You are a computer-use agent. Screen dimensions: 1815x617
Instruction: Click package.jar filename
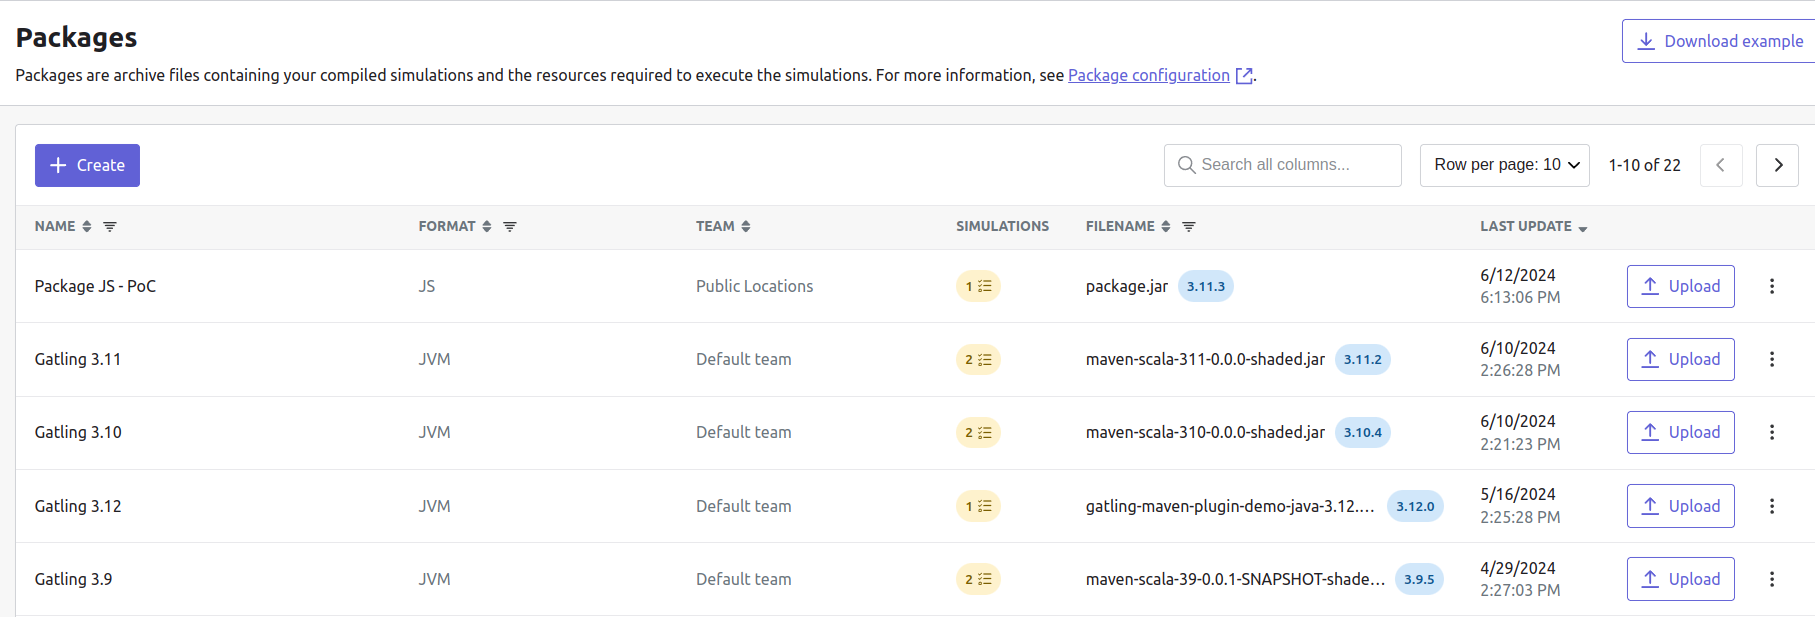1127,287
